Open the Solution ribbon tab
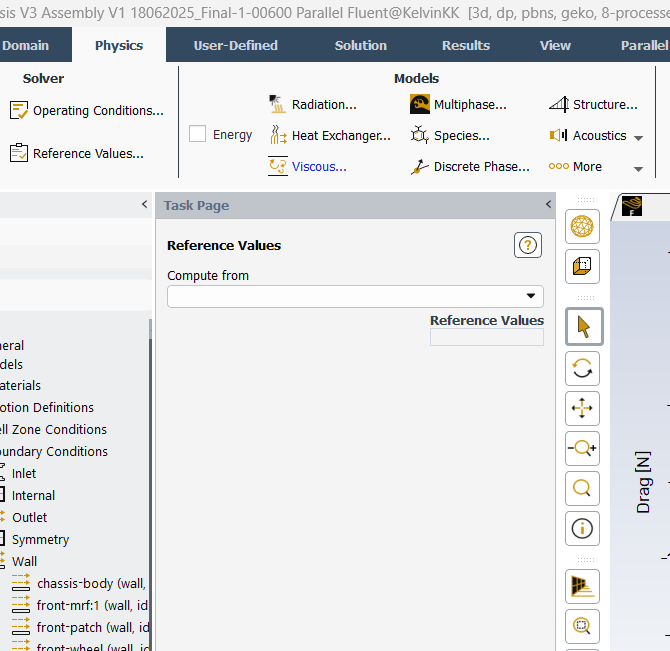This screenshot has height=651, width=670. (x=360, y=45)
